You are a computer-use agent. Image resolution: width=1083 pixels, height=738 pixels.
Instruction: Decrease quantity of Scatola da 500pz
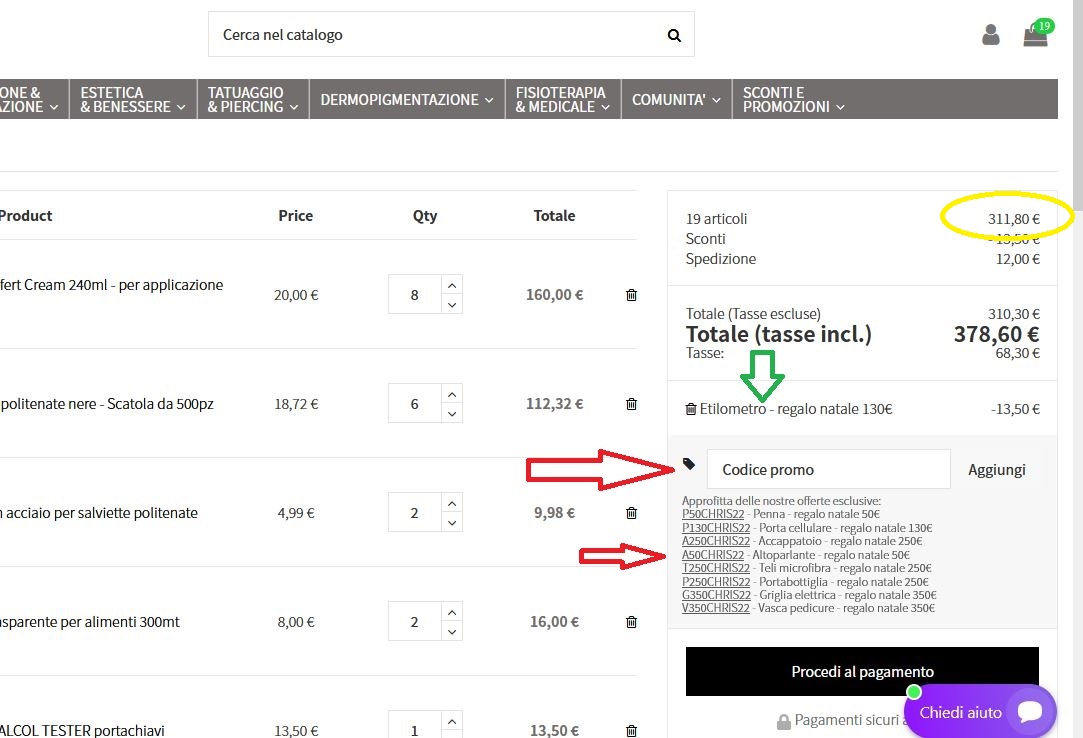coord(452,414)
